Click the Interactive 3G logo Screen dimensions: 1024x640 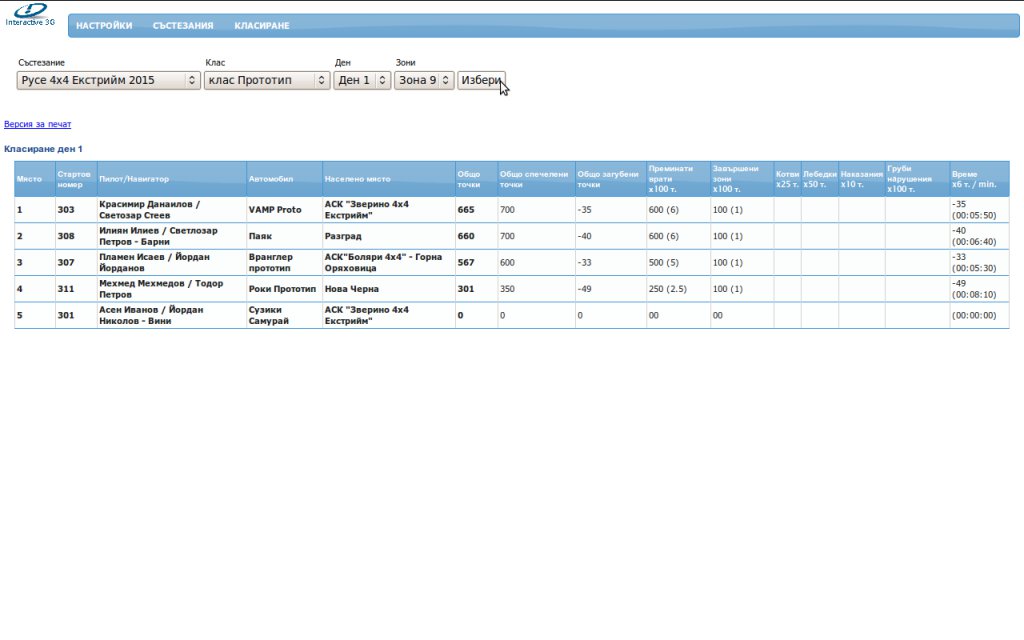pyautogui.click(x=30, y=14)
